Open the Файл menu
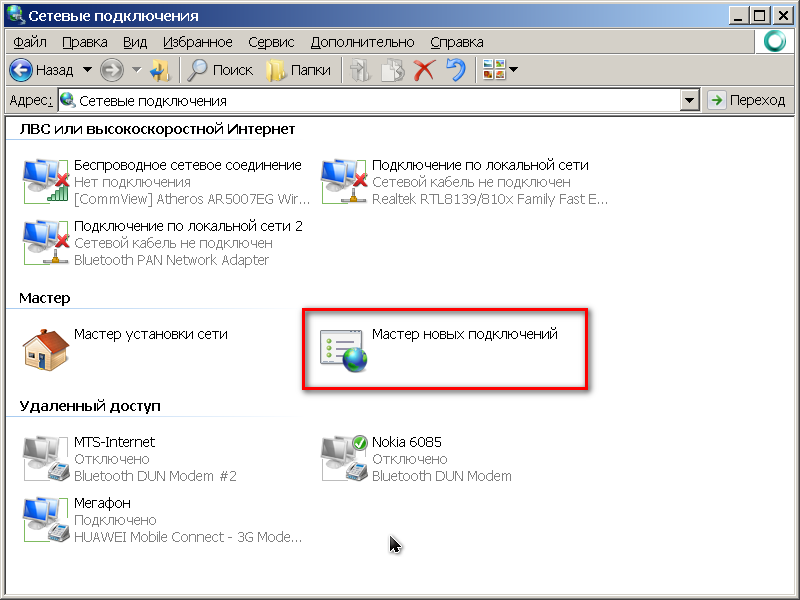 30,42
